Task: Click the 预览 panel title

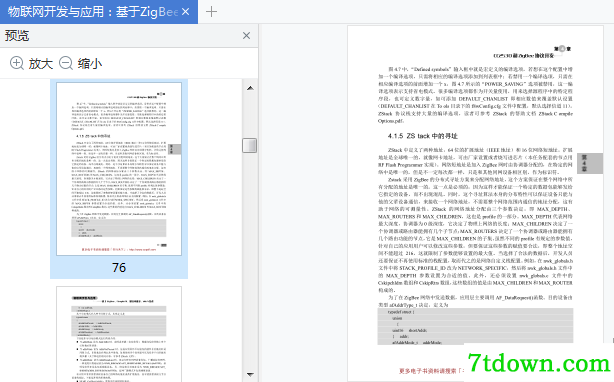Action: point(17,36)
